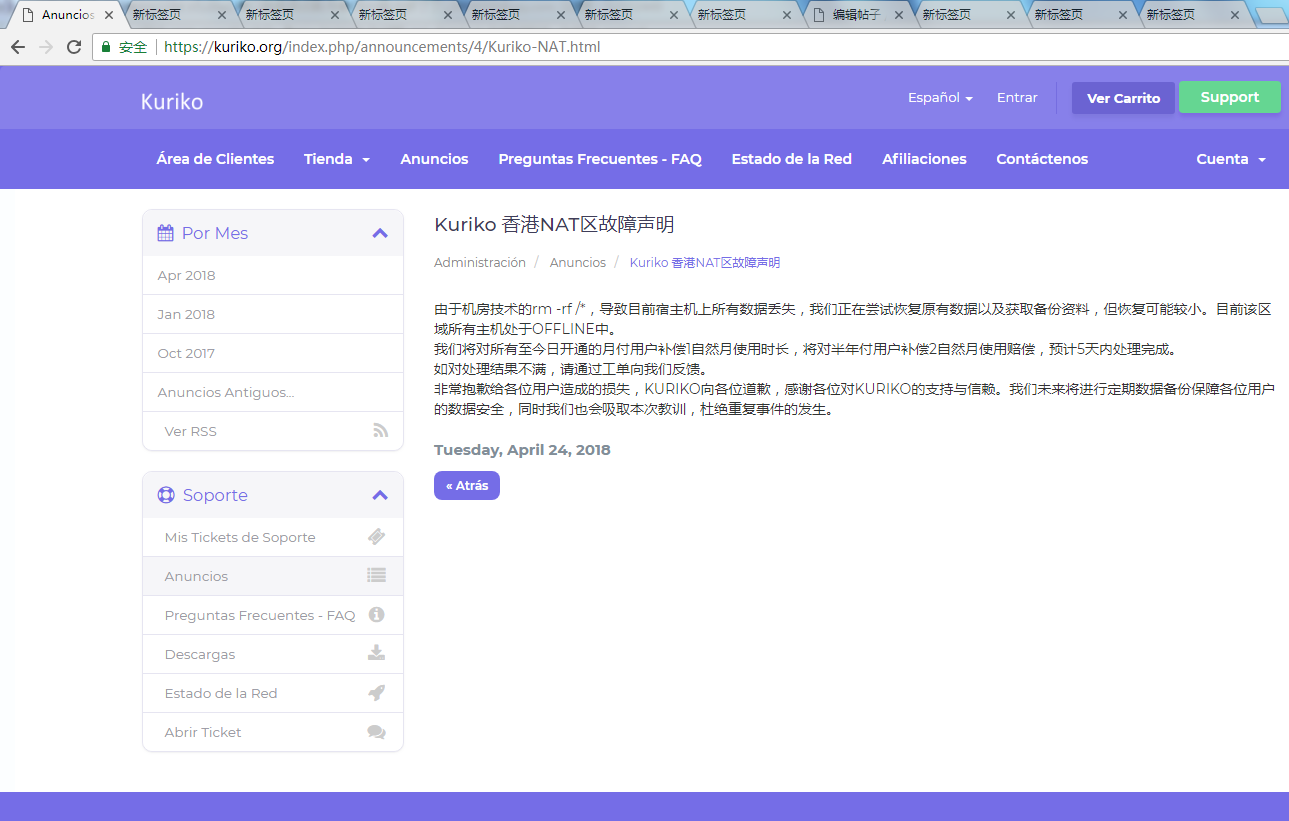This screenshot has width=1289, height=821.
Task: Open the Español language dropdown
Action: pyautogui.click(x=940, y=97)
